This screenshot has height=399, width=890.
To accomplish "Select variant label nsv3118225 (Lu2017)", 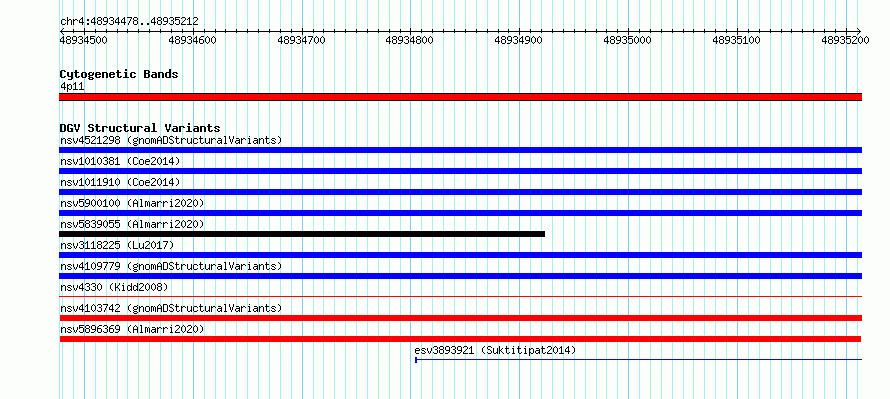I will 117,245.
